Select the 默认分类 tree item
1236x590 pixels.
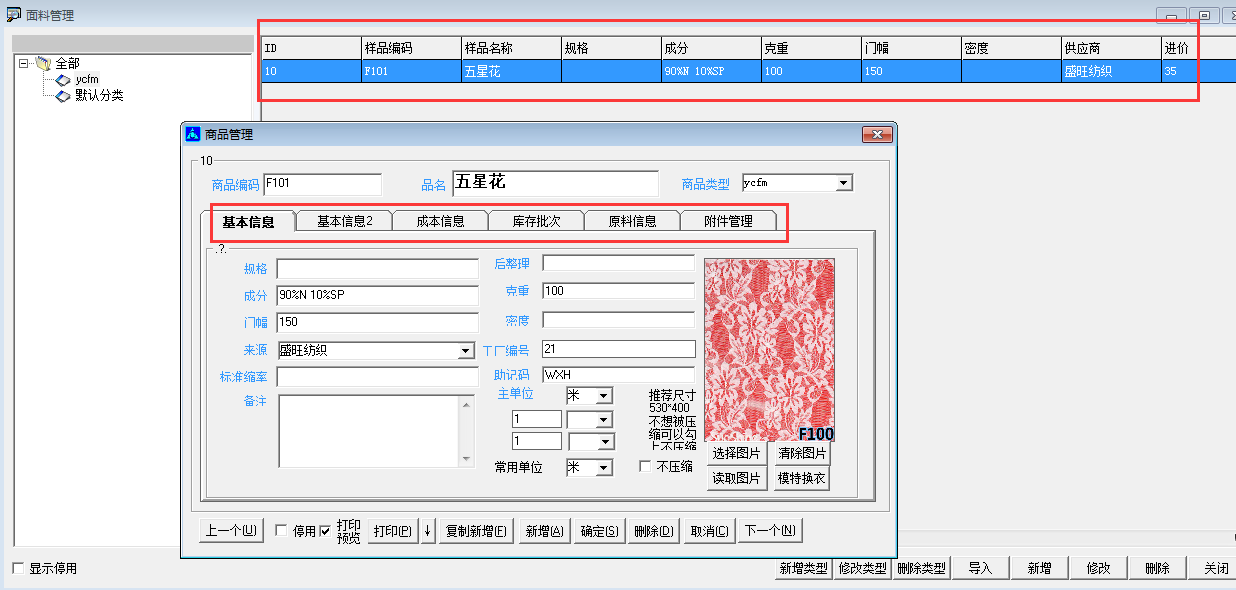(x=99, y=95)
